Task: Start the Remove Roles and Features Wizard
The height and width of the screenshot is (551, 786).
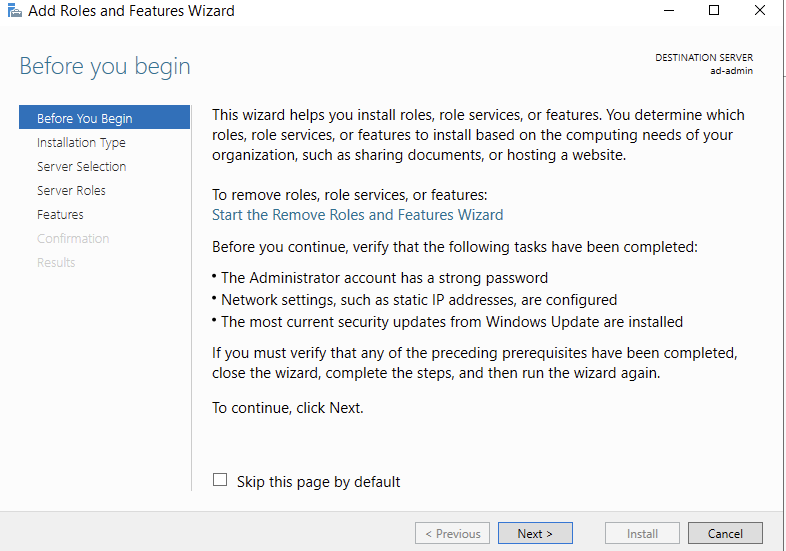Action: coord(357,215)
